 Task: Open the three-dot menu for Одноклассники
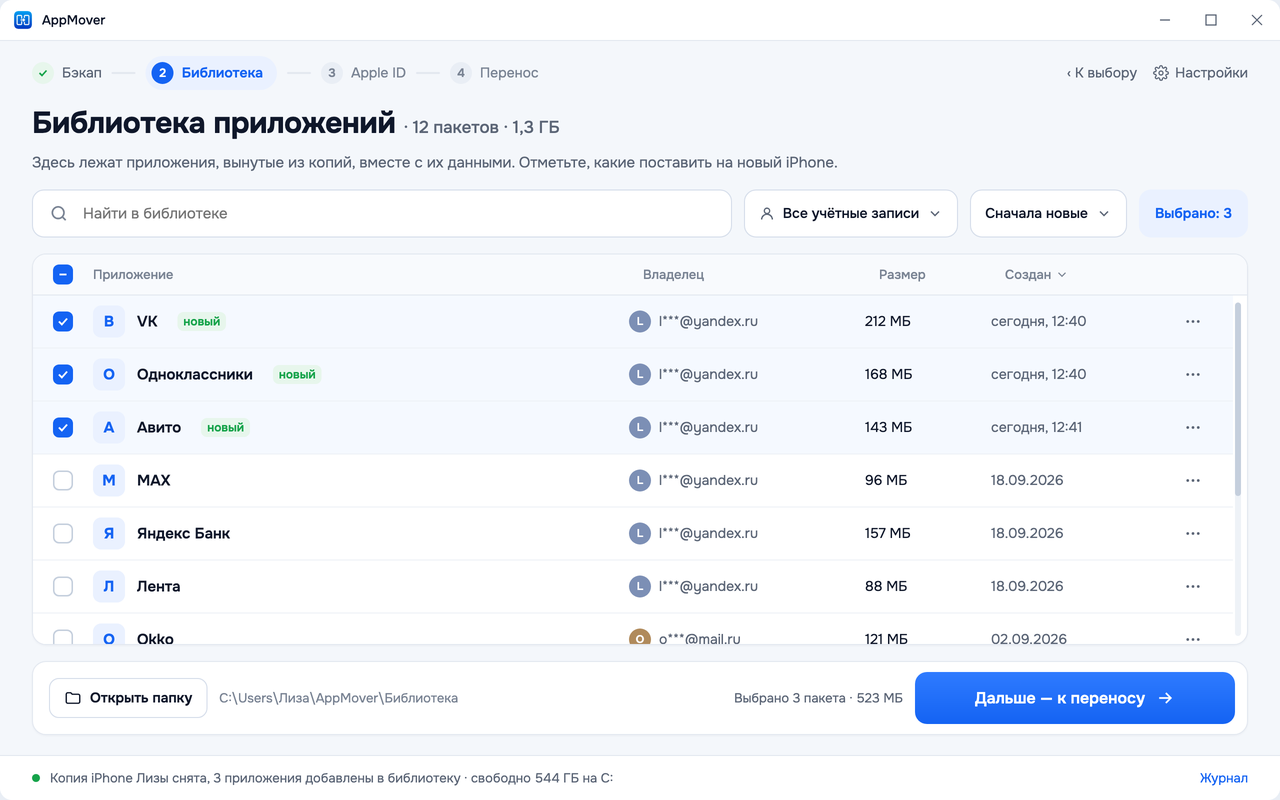tap(1192, 375)
